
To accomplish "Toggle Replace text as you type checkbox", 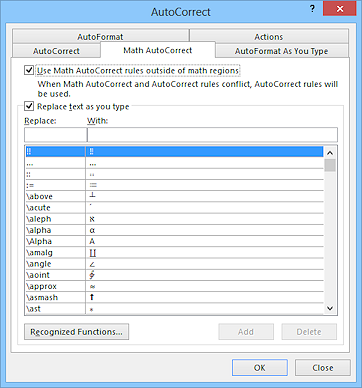I will pos(29,106).
